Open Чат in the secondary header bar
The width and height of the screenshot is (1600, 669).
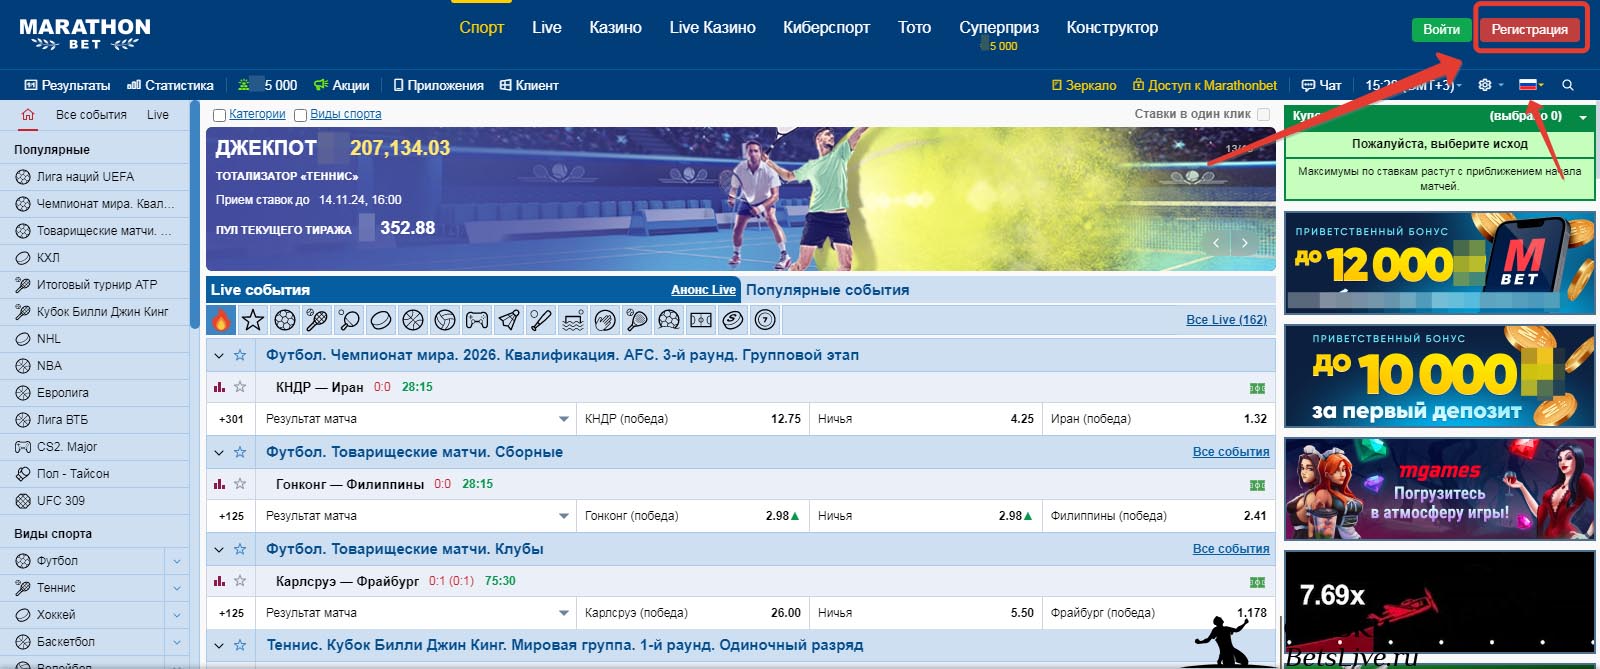tap(1321, 85)
